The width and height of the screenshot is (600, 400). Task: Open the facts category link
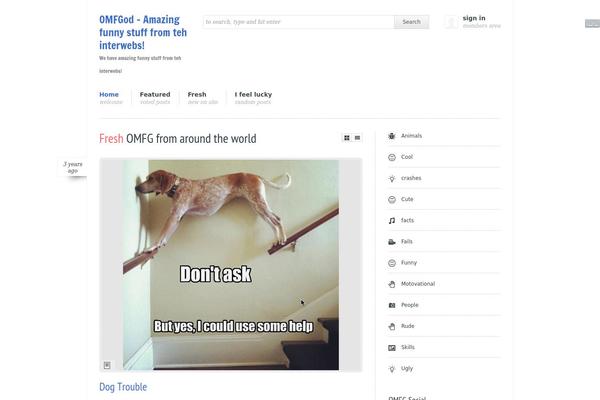[x=407, y=220]
